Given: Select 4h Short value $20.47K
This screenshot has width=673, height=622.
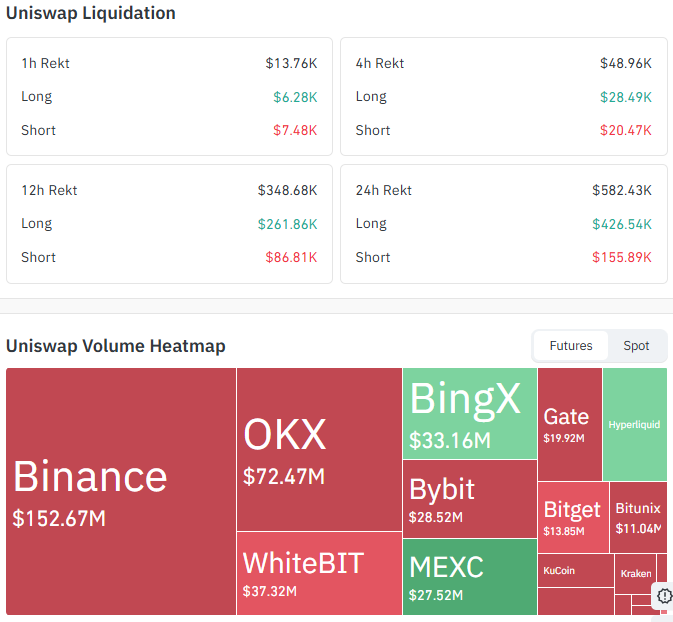Looking at the screenshot, I should pos(626,130).
